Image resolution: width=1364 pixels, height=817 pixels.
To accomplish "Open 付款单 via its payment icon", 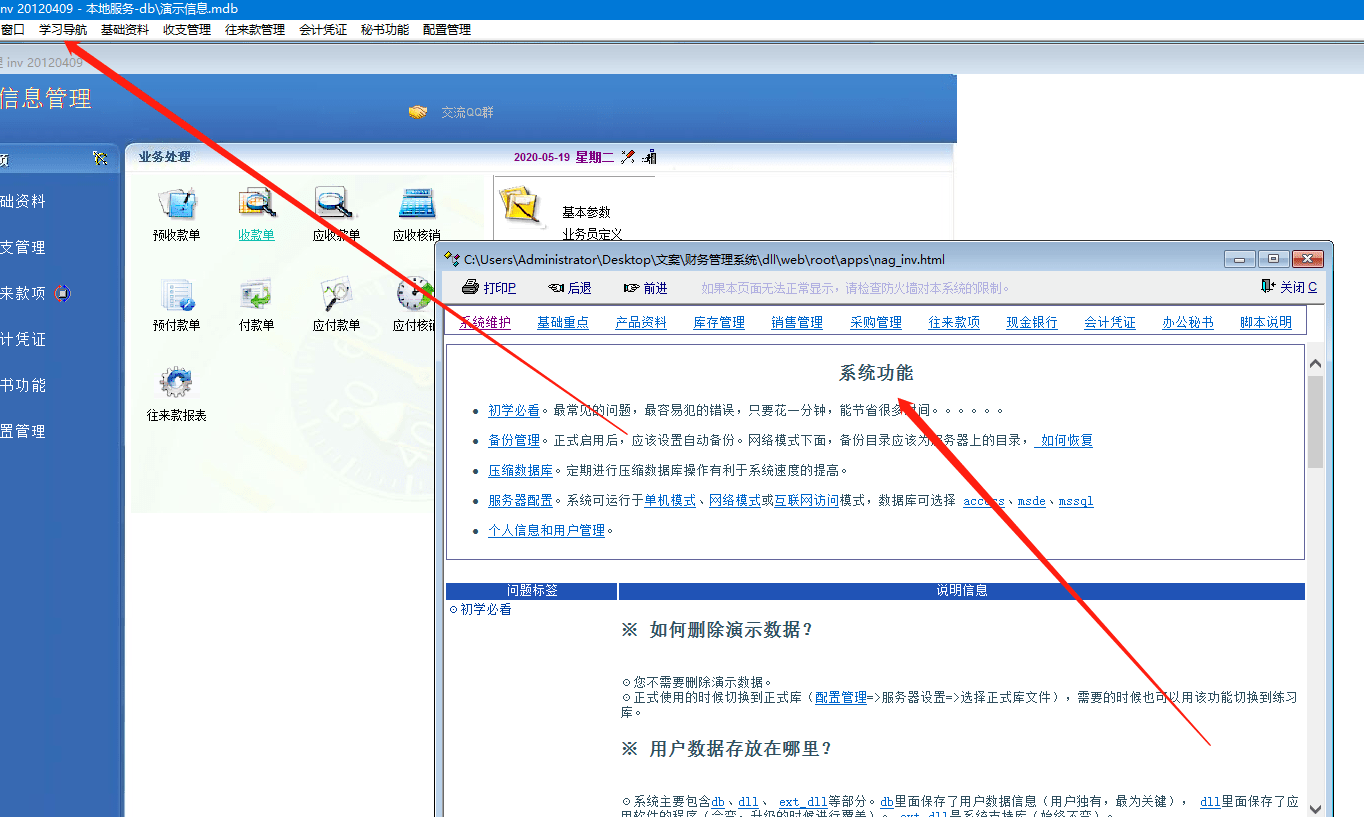I will [x=257, y=291].
